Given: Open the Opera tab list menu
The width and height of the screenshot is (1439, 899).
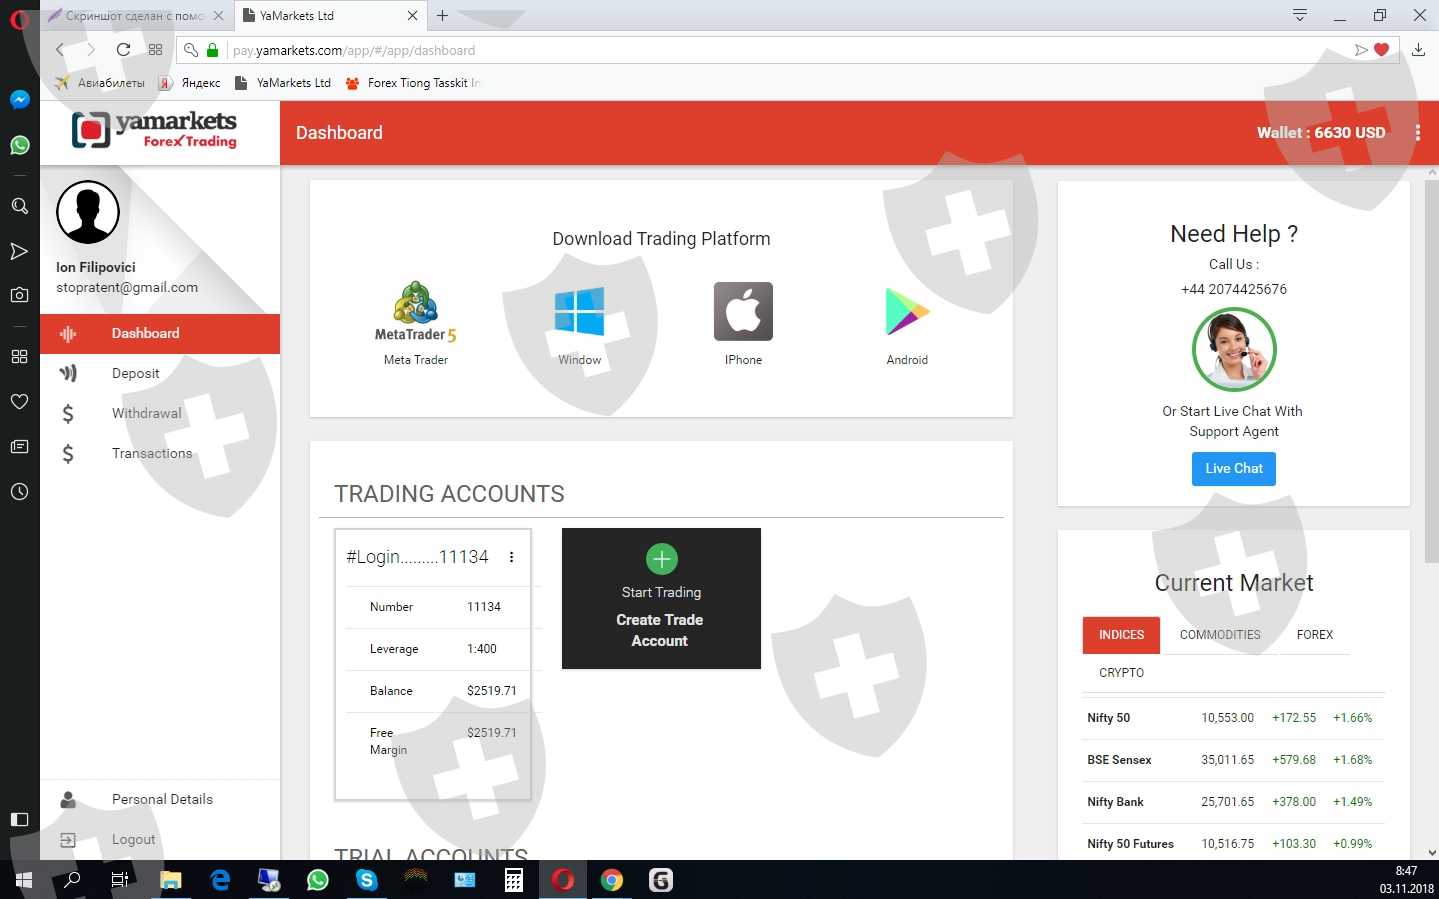Looking at the screenshot, I should pyautogui.click(x=1299, y=15).
